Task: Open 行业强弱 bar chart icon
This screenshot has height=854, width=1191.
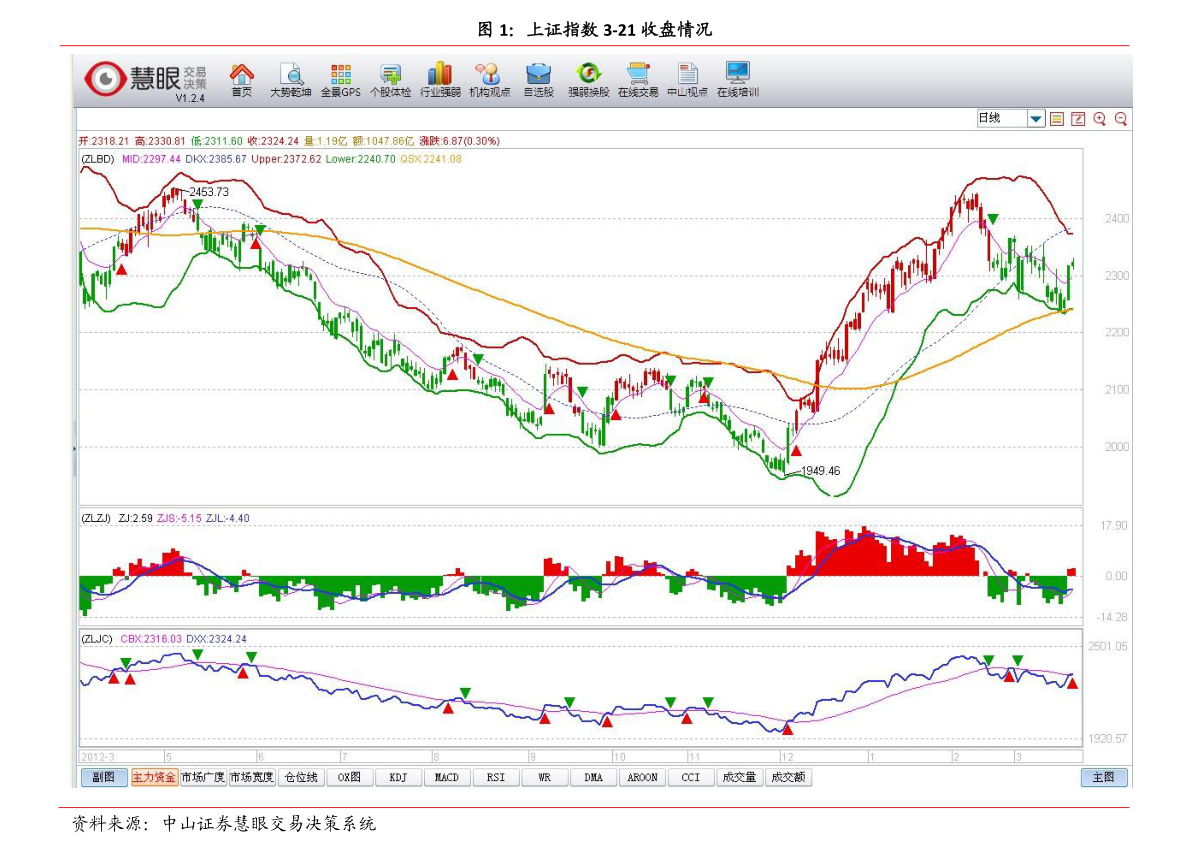Action: 440,76
